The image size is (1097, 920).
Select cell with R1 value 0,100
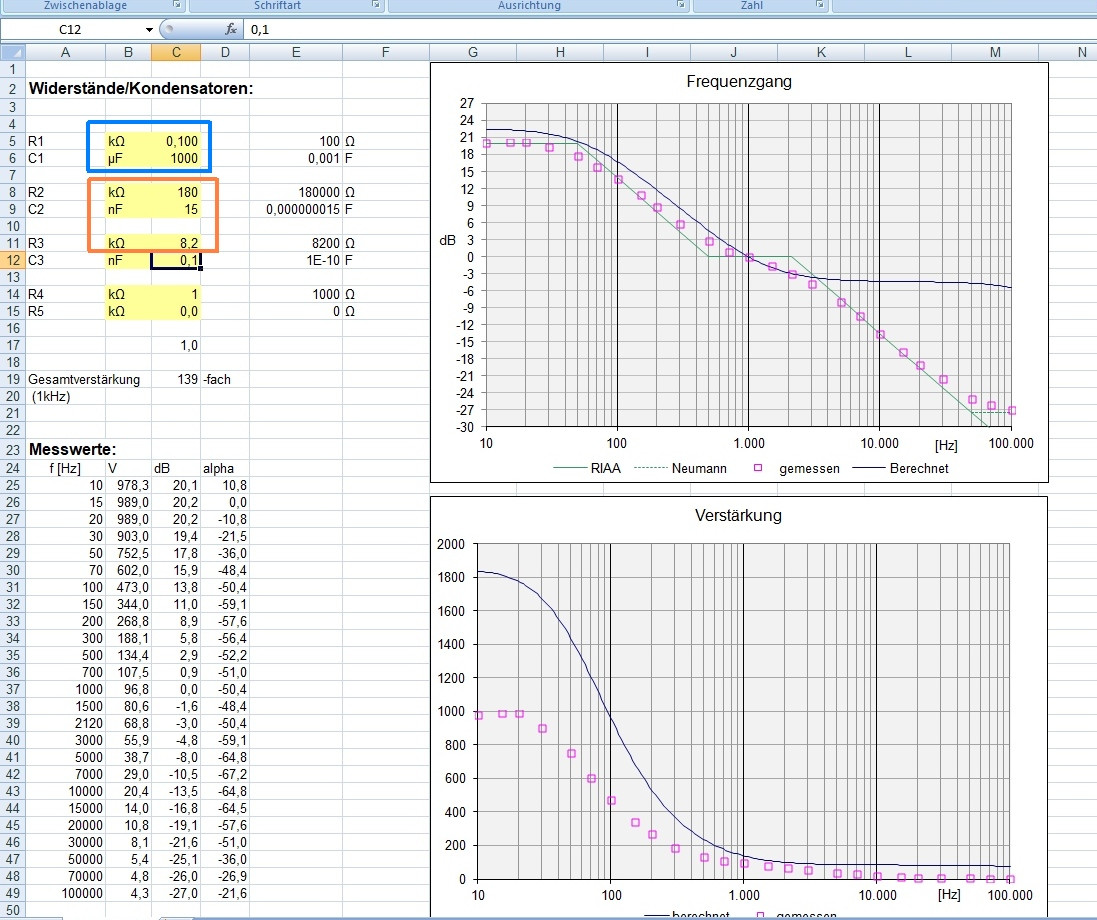pyautogui.click(x=176, y=141)
